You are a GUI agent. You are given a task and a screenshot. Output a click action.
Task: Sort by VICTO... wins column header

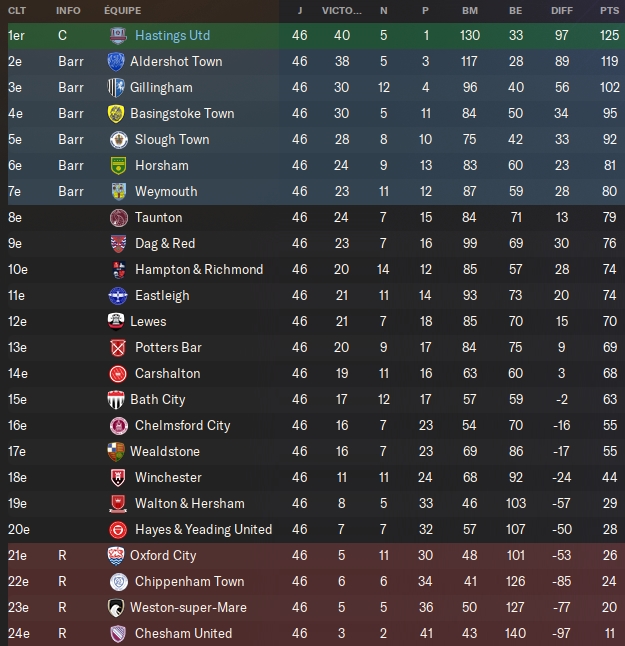[x=342, y=10]
